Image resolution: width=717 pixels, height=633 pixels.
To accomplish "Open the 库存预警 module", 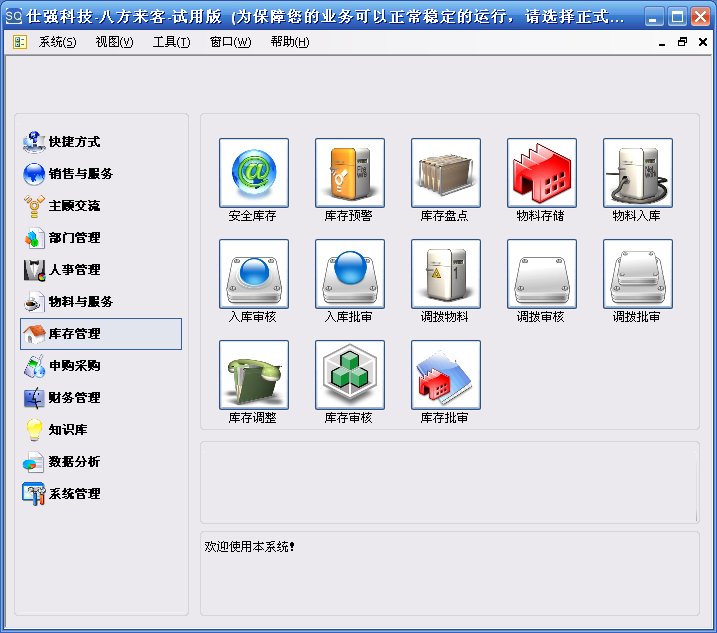I will [349, 173].
